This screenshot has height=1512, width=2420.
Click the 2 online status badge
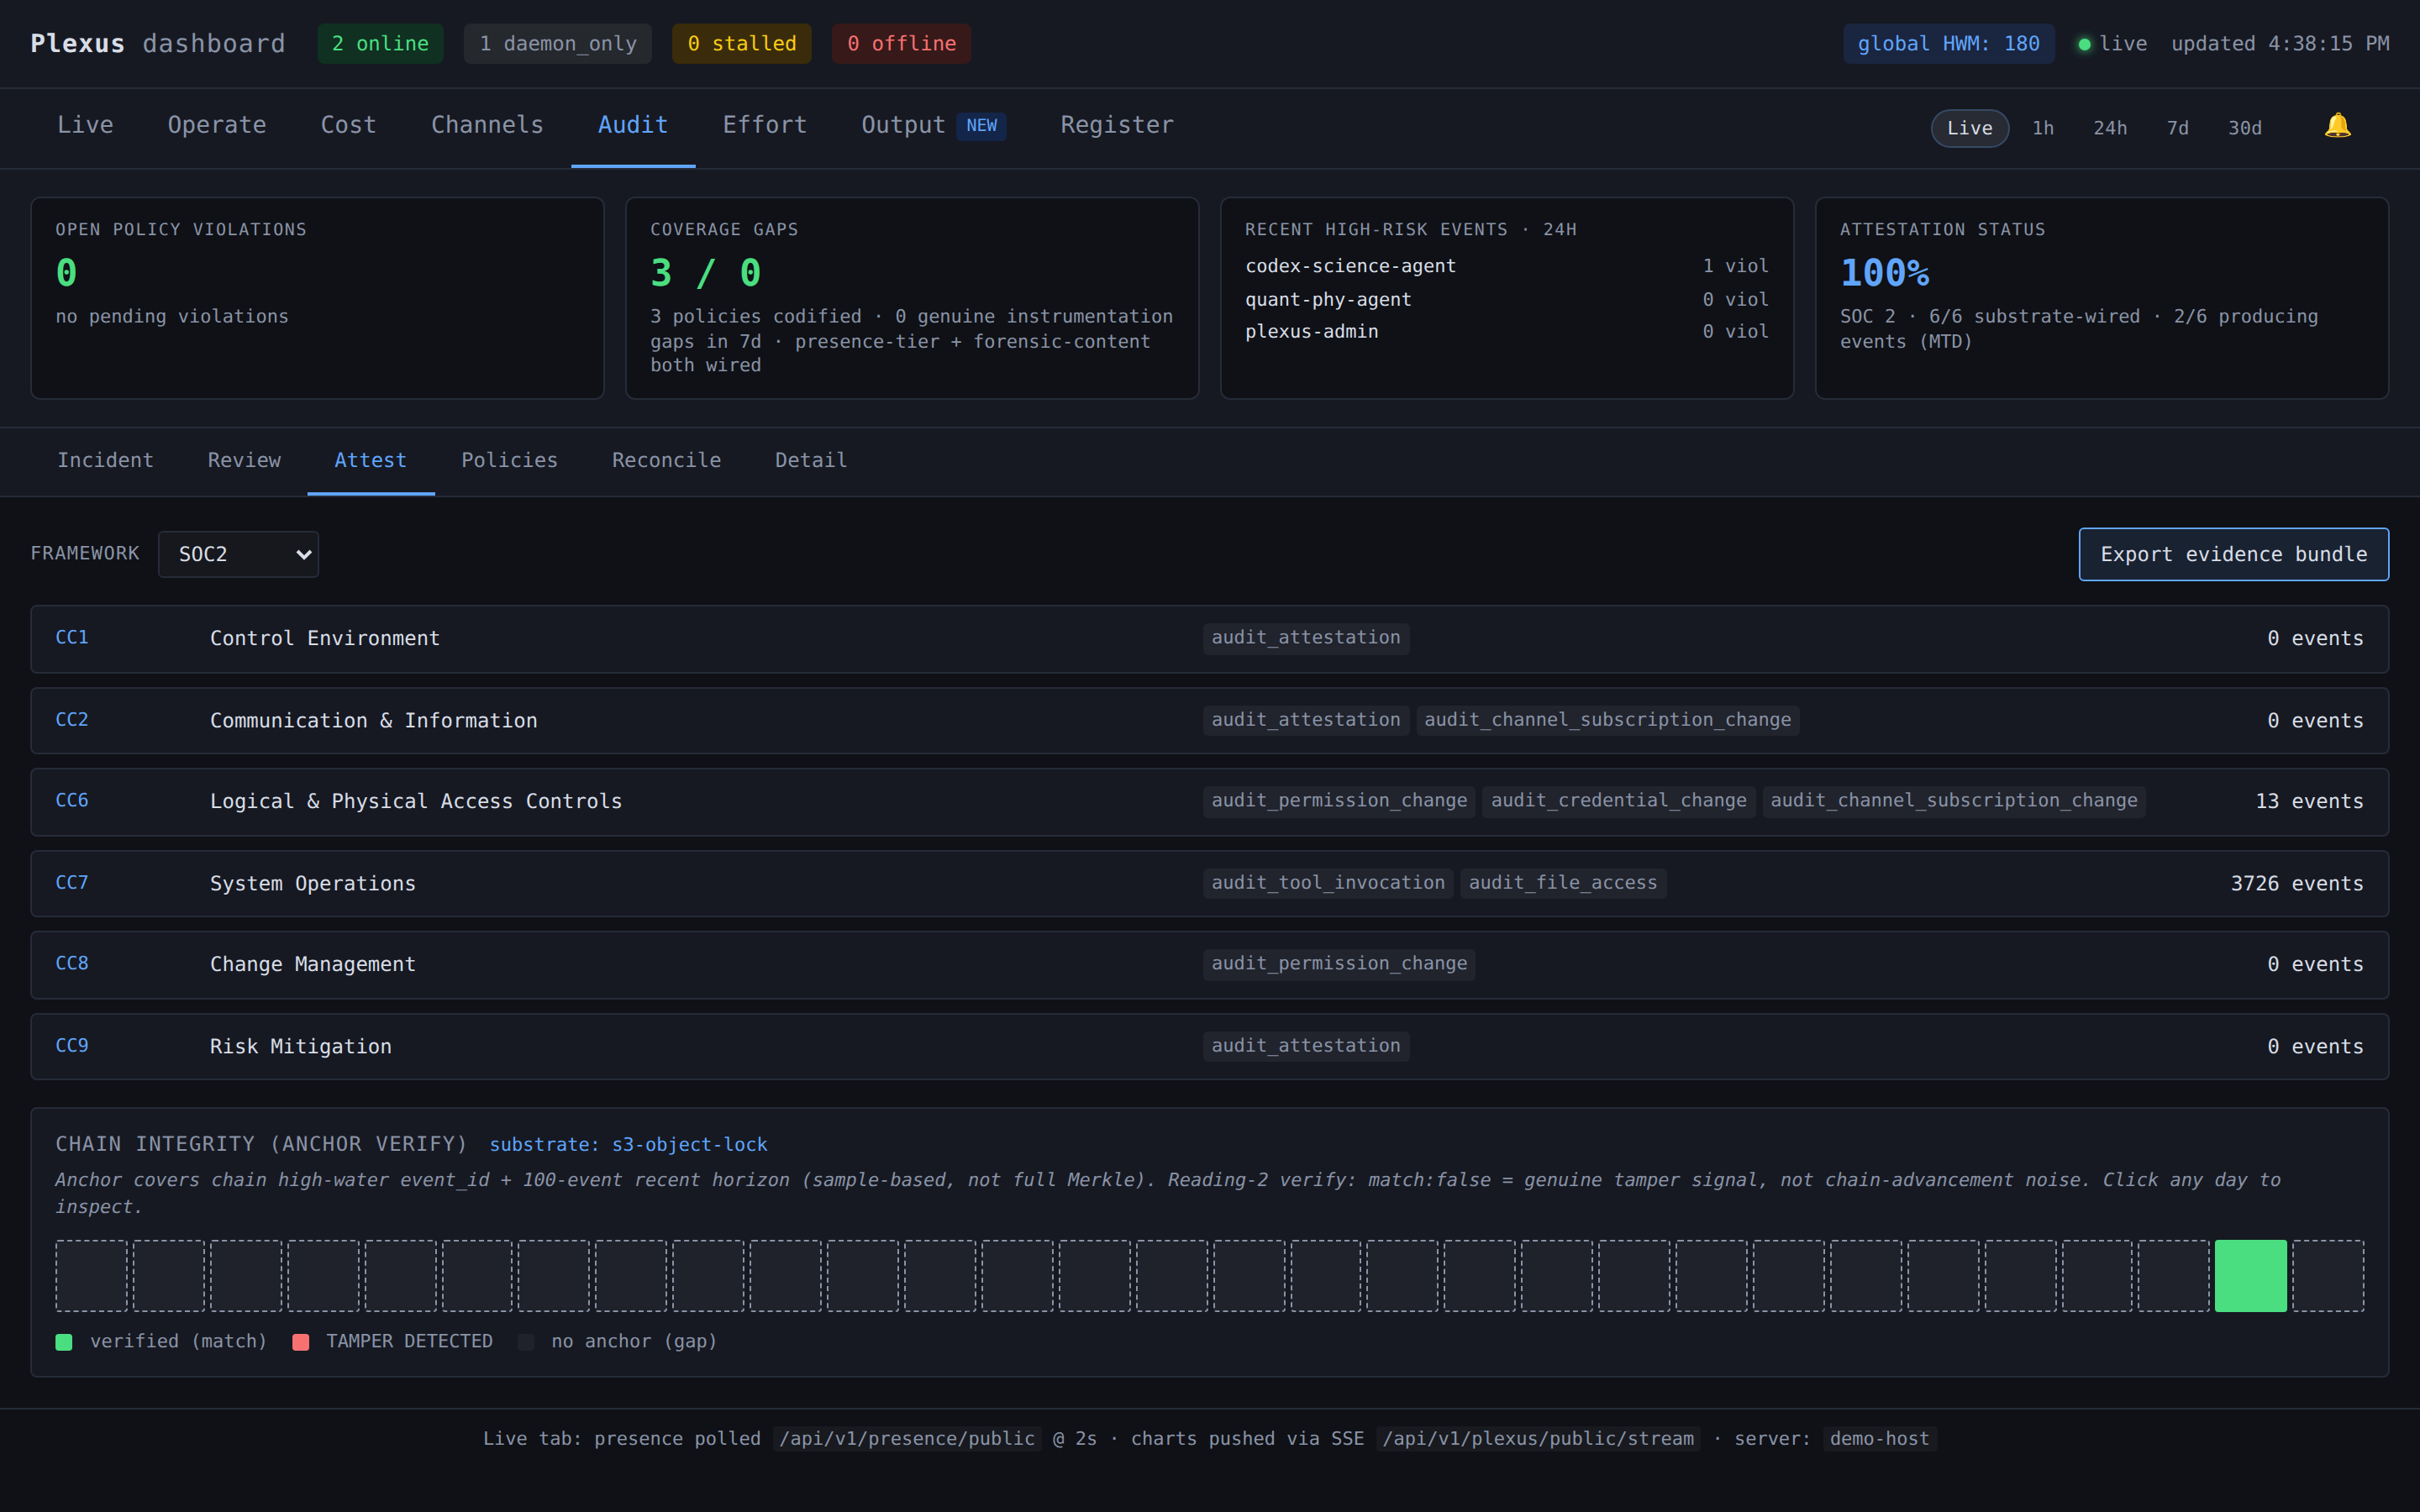point(380,44)
